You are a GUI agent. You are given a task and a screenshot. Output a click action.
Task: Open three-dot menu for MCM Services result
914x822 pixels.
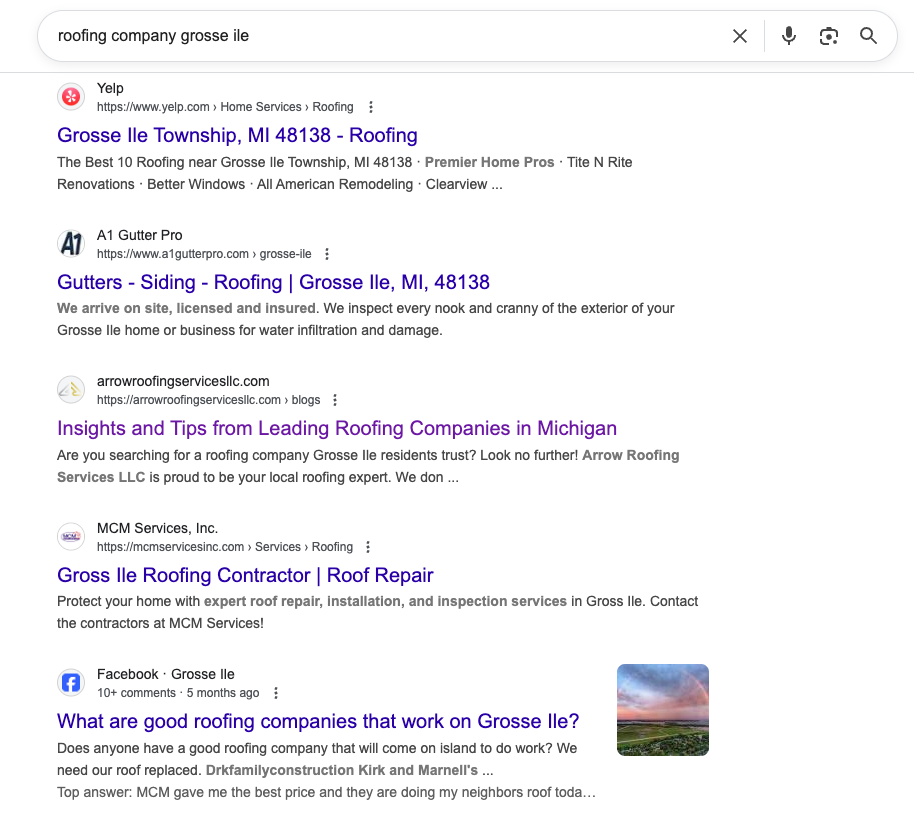(368, 547)
